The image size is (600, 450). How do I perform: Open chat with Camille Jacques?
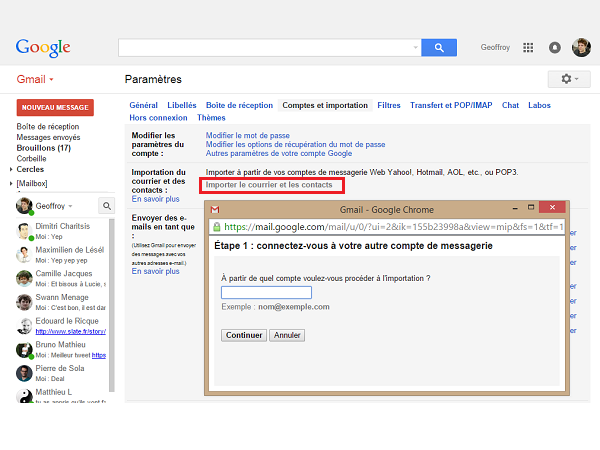point(61,279)
